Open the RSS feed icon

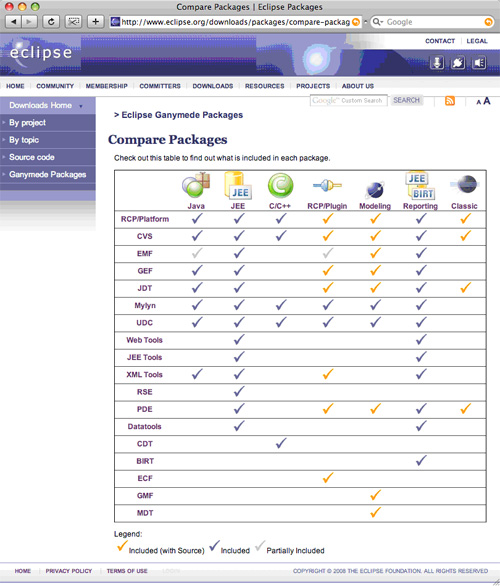pos(450,101)
